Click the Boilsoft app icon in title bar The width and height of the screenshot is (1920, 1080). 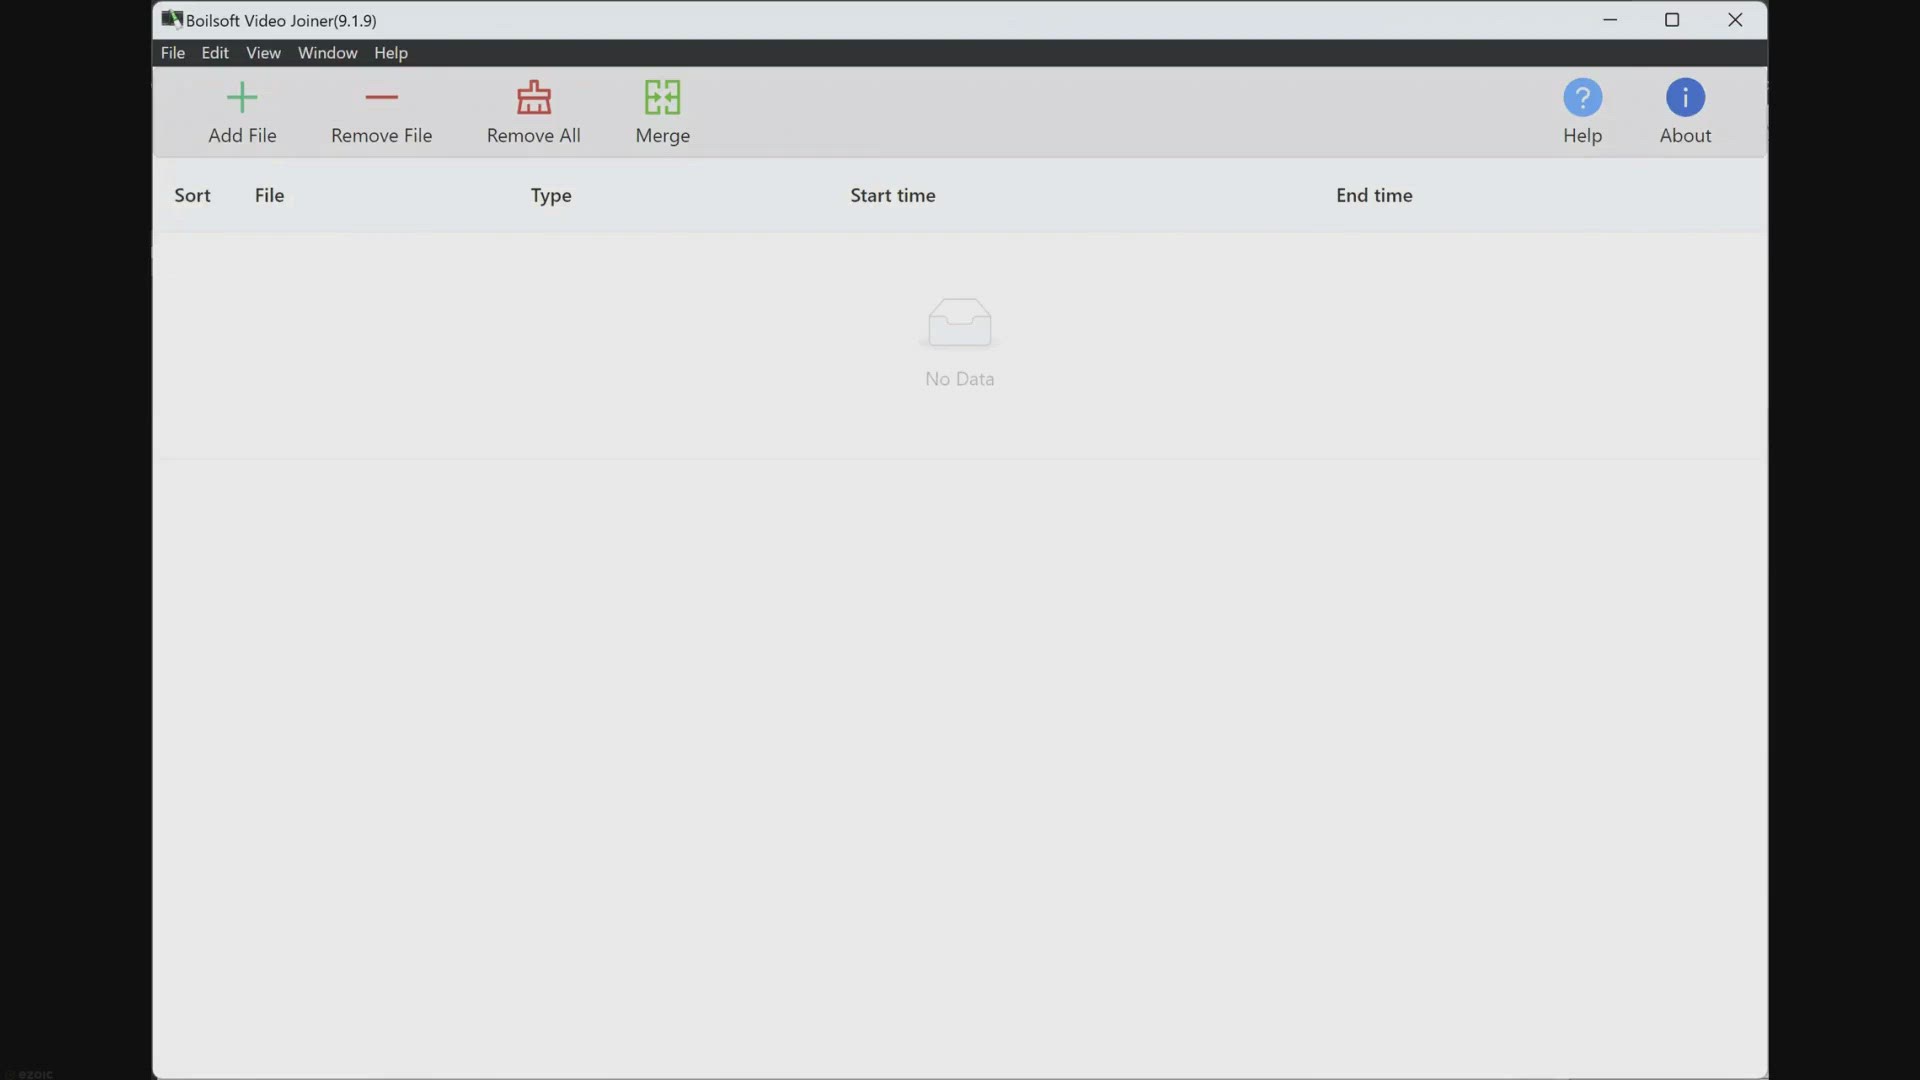tap(172, 19)
